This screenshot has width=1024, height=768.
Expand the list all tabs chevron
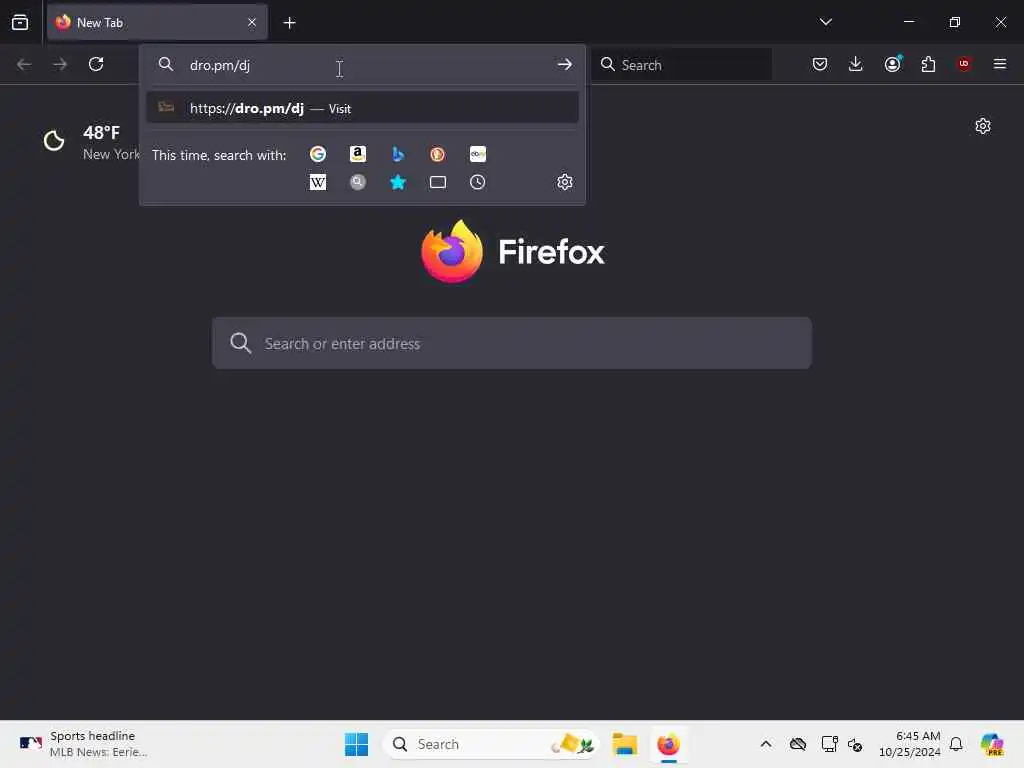click(825, 22)
